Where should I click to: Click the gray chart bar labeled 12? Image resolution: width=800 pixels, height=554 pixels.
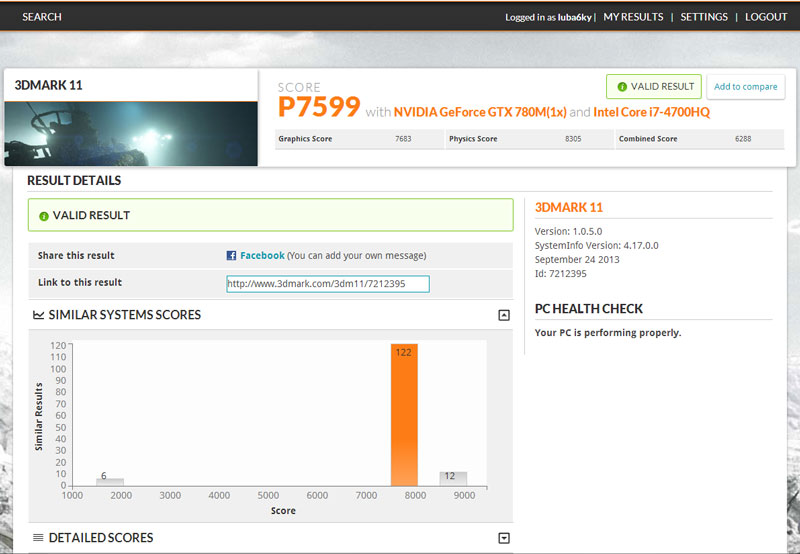[453, 478]
